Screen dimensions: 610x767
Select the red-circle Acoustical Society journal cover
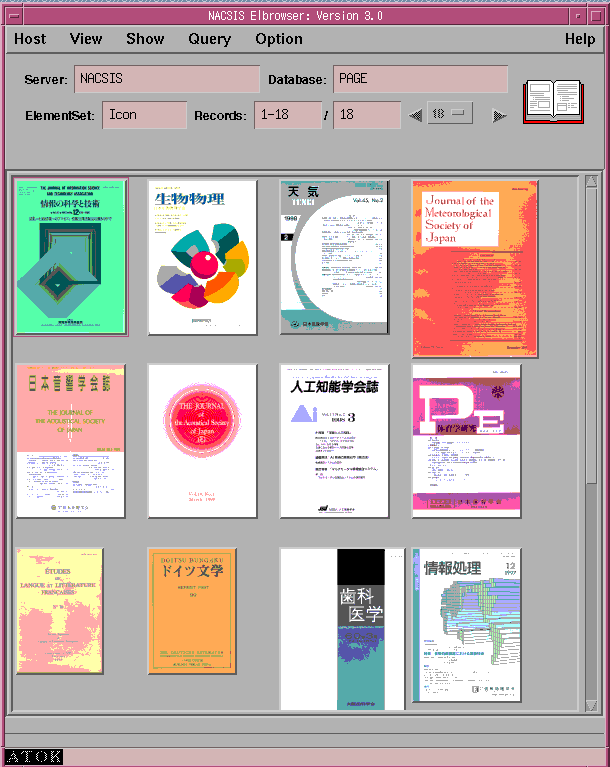coord(203,441)
